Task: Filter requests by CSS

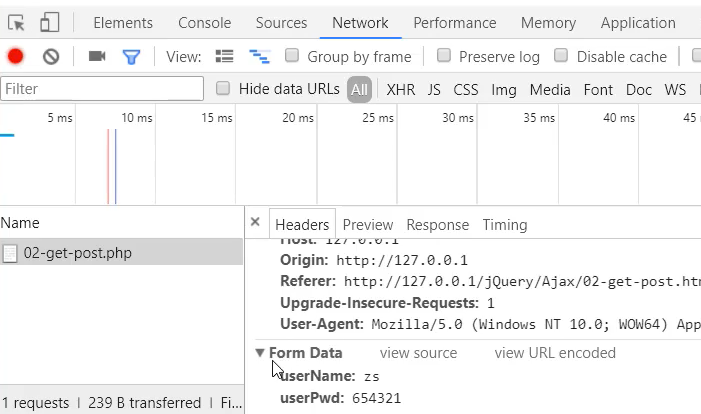Action: pyautogui.click(x=466, y=89)
